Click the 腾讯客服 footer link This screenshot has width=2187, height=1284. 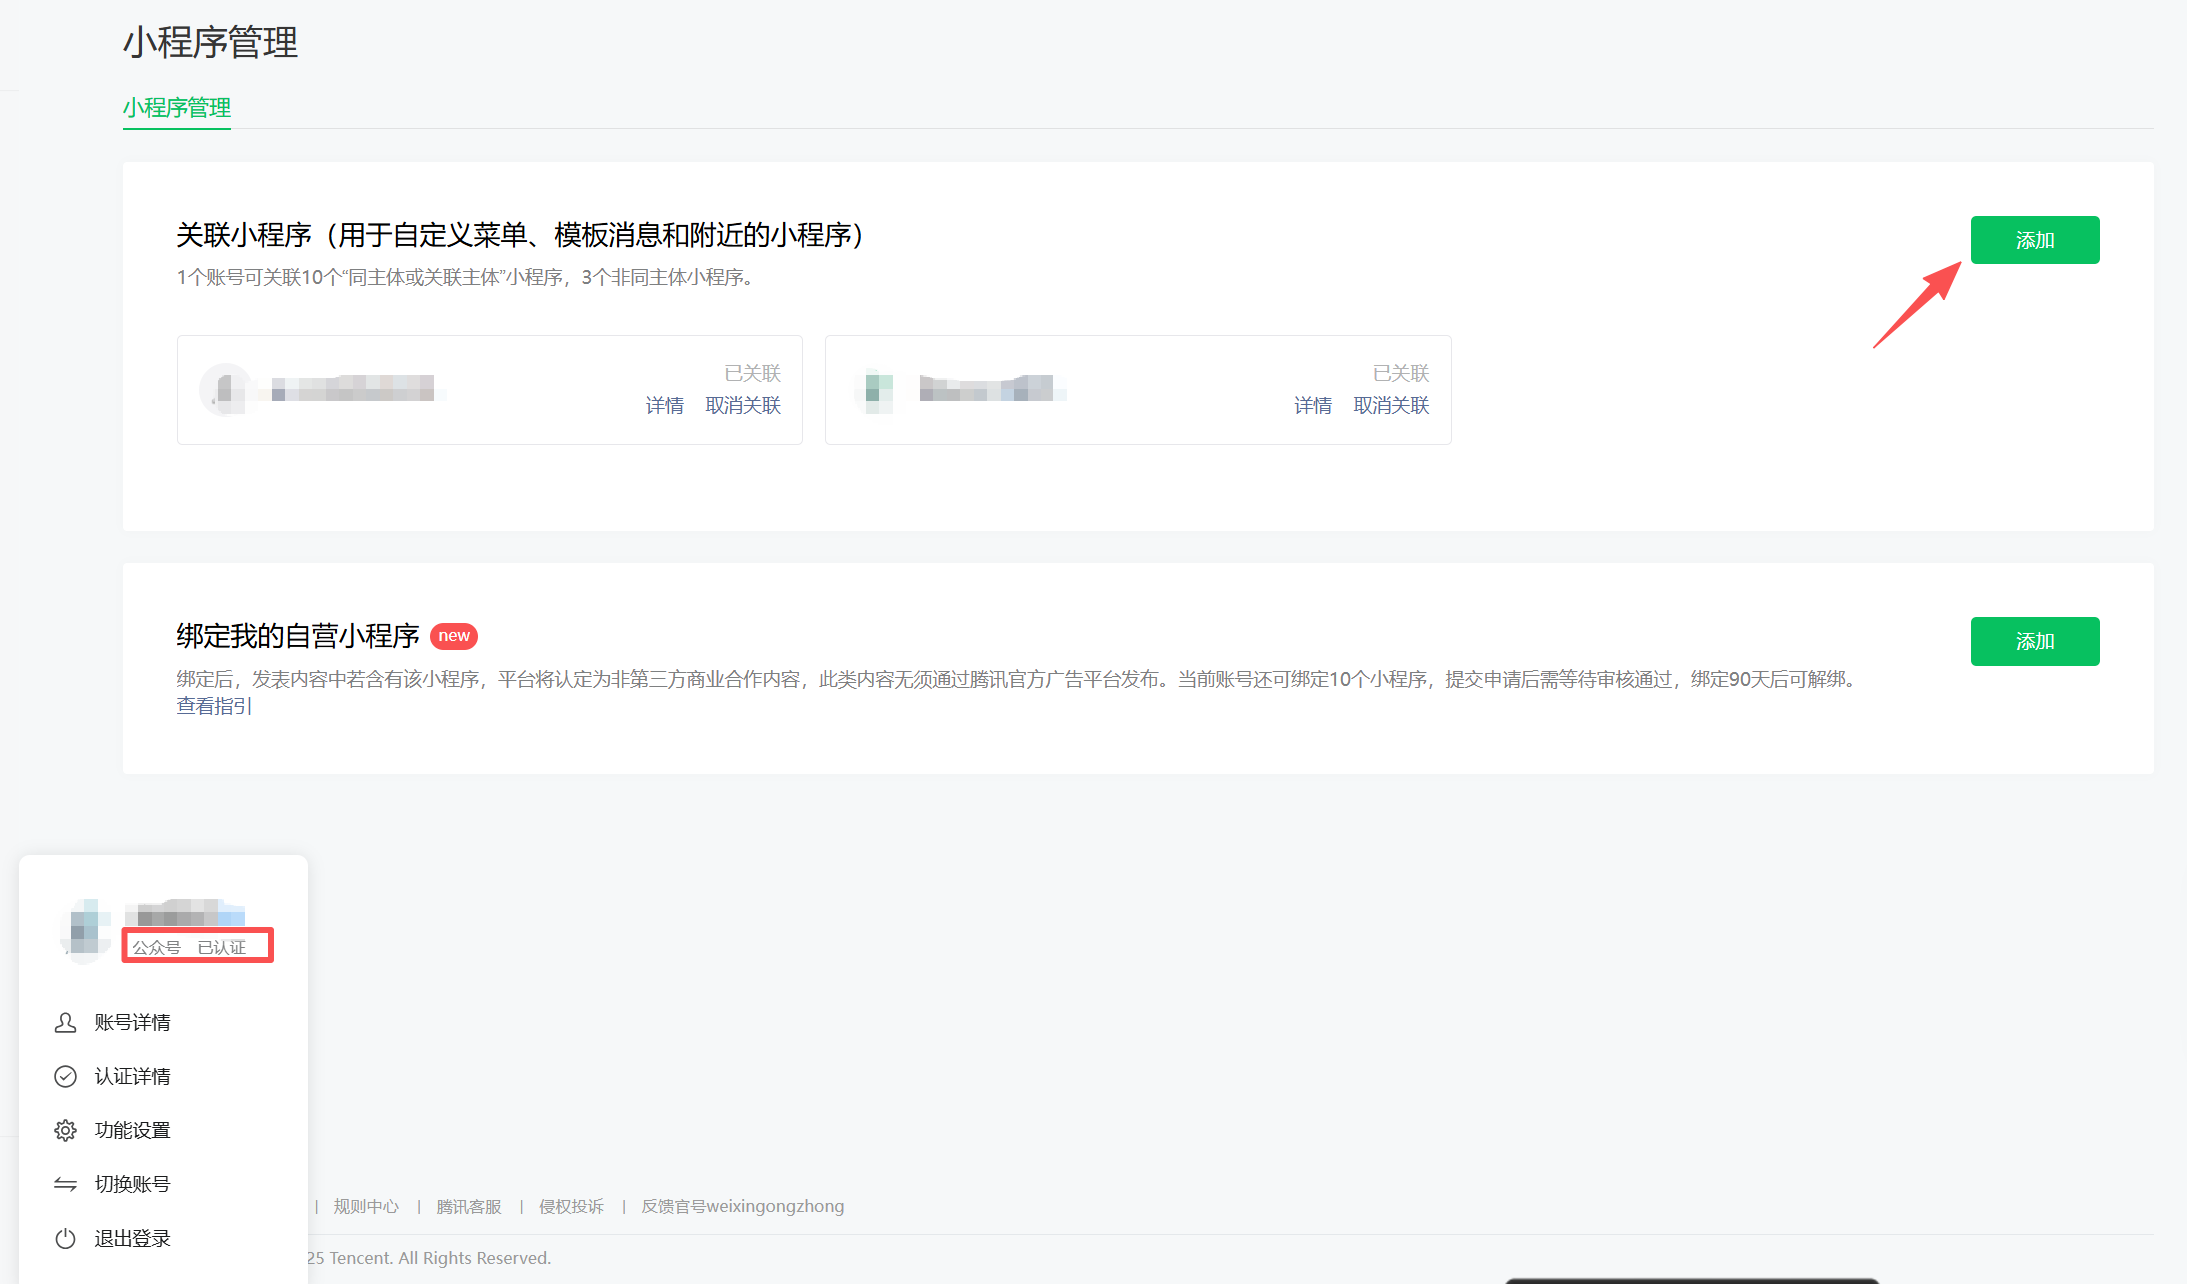(x=469, y=1206)
